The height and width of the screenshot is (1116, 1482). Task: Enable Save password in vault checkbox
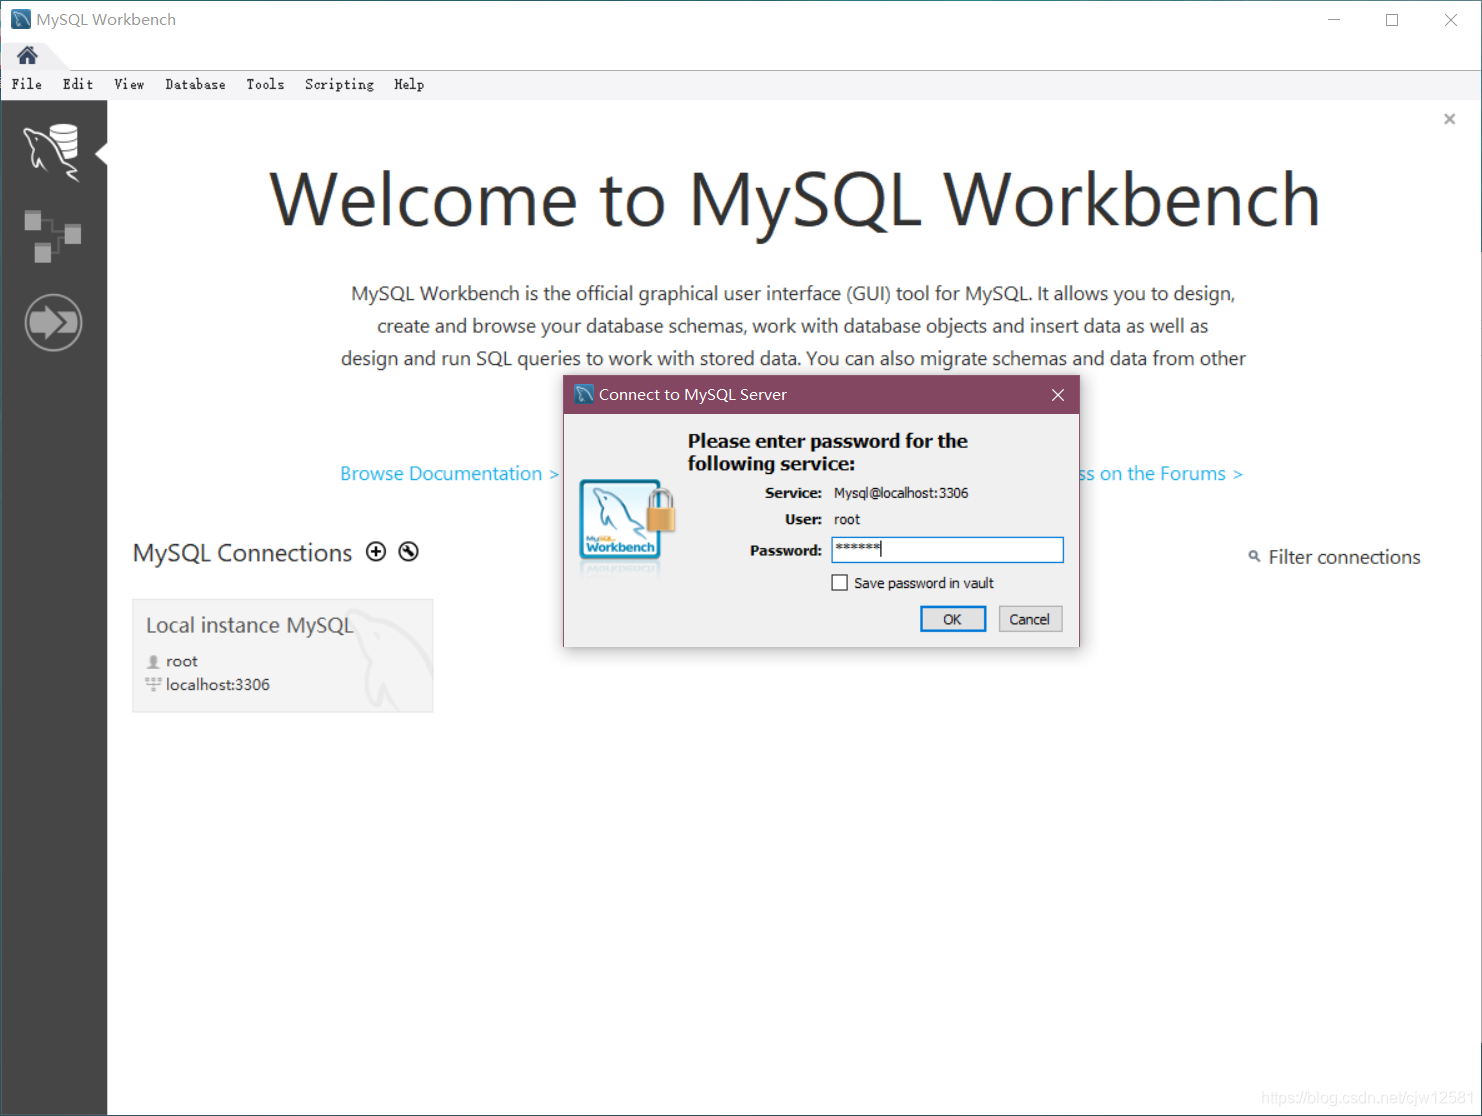840,583
